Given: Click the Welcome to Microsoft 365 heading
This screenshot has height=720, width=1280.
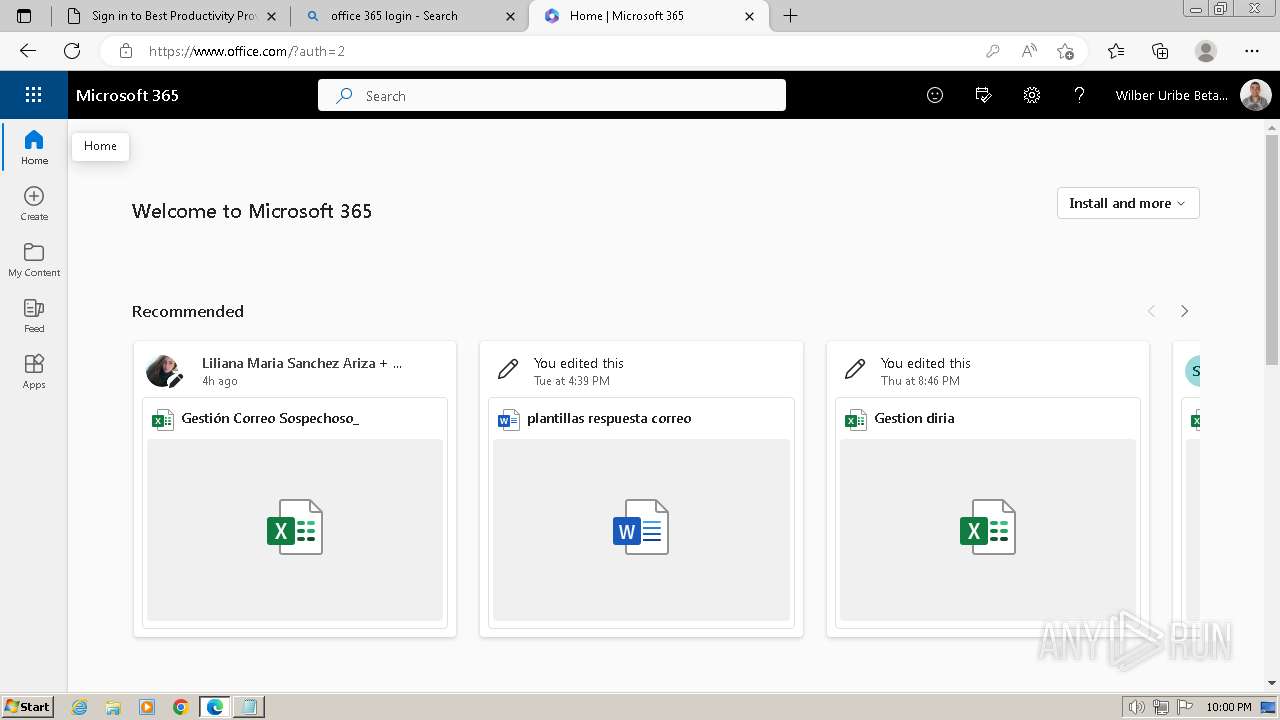Looking at the screenshot, I should [x=252, y=211].
